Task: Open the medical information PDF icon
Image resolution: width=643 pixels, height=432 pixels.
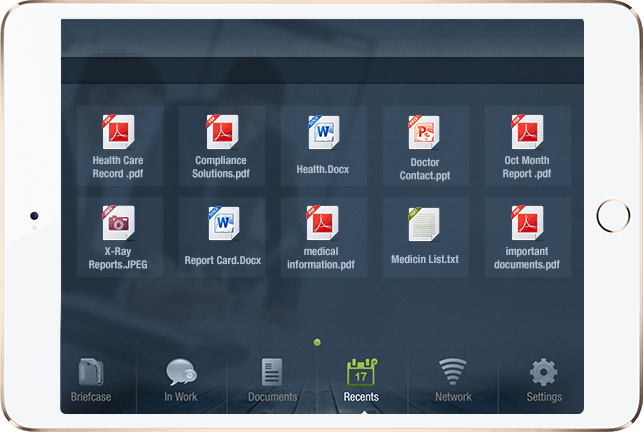Action: [322, 222]
